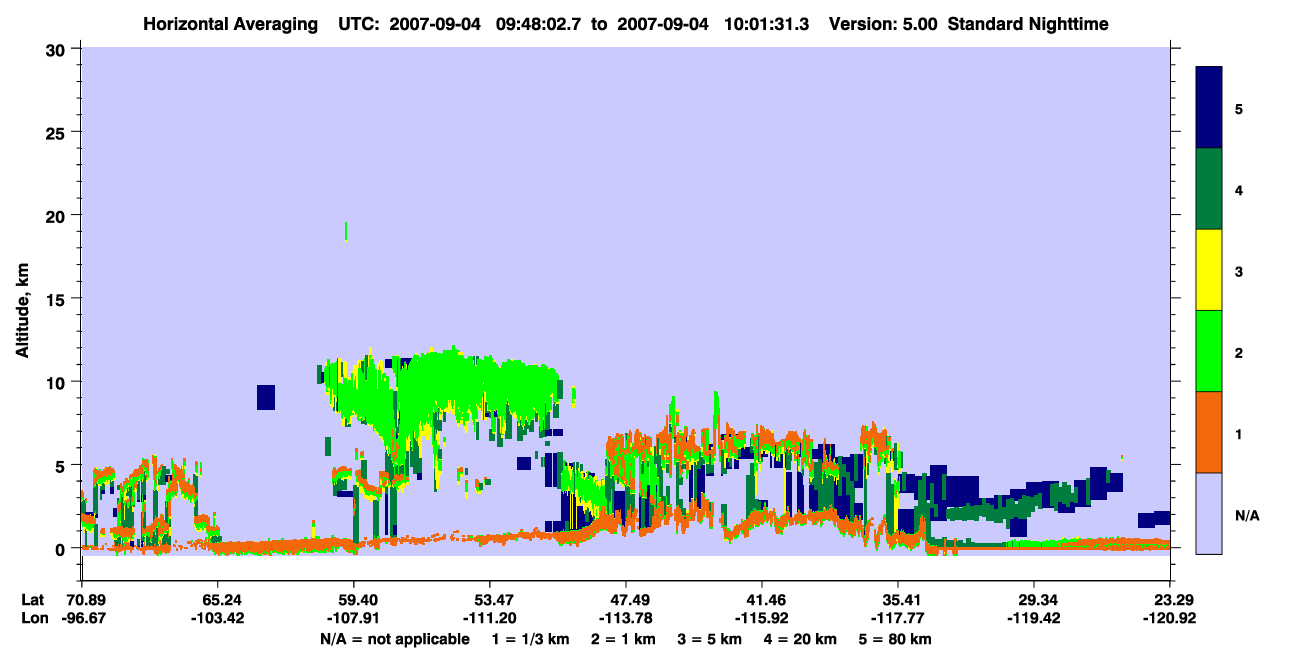The image size is (1300, 667).
Task: Click longitude value -107.91
Action: tap(353, 618)
